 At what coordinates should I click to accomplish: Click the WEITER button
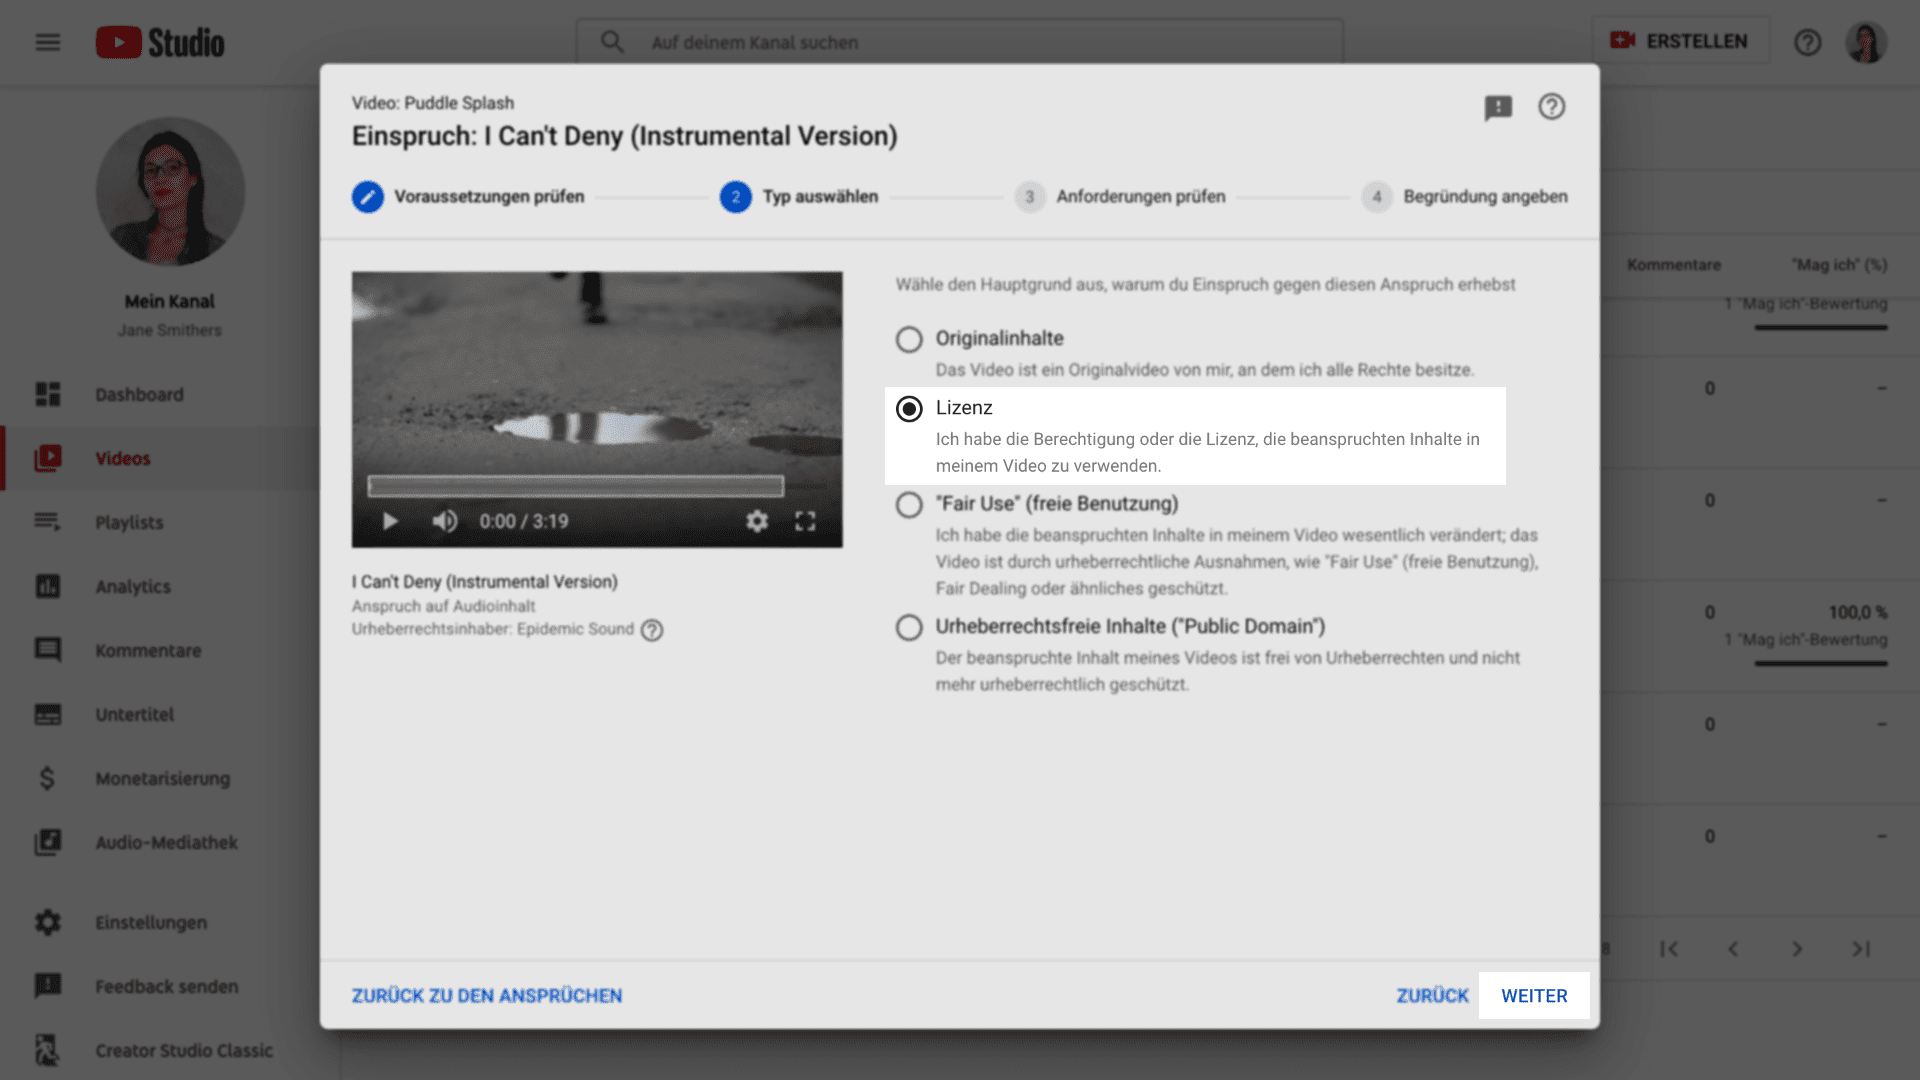[x=1534, y=996]
